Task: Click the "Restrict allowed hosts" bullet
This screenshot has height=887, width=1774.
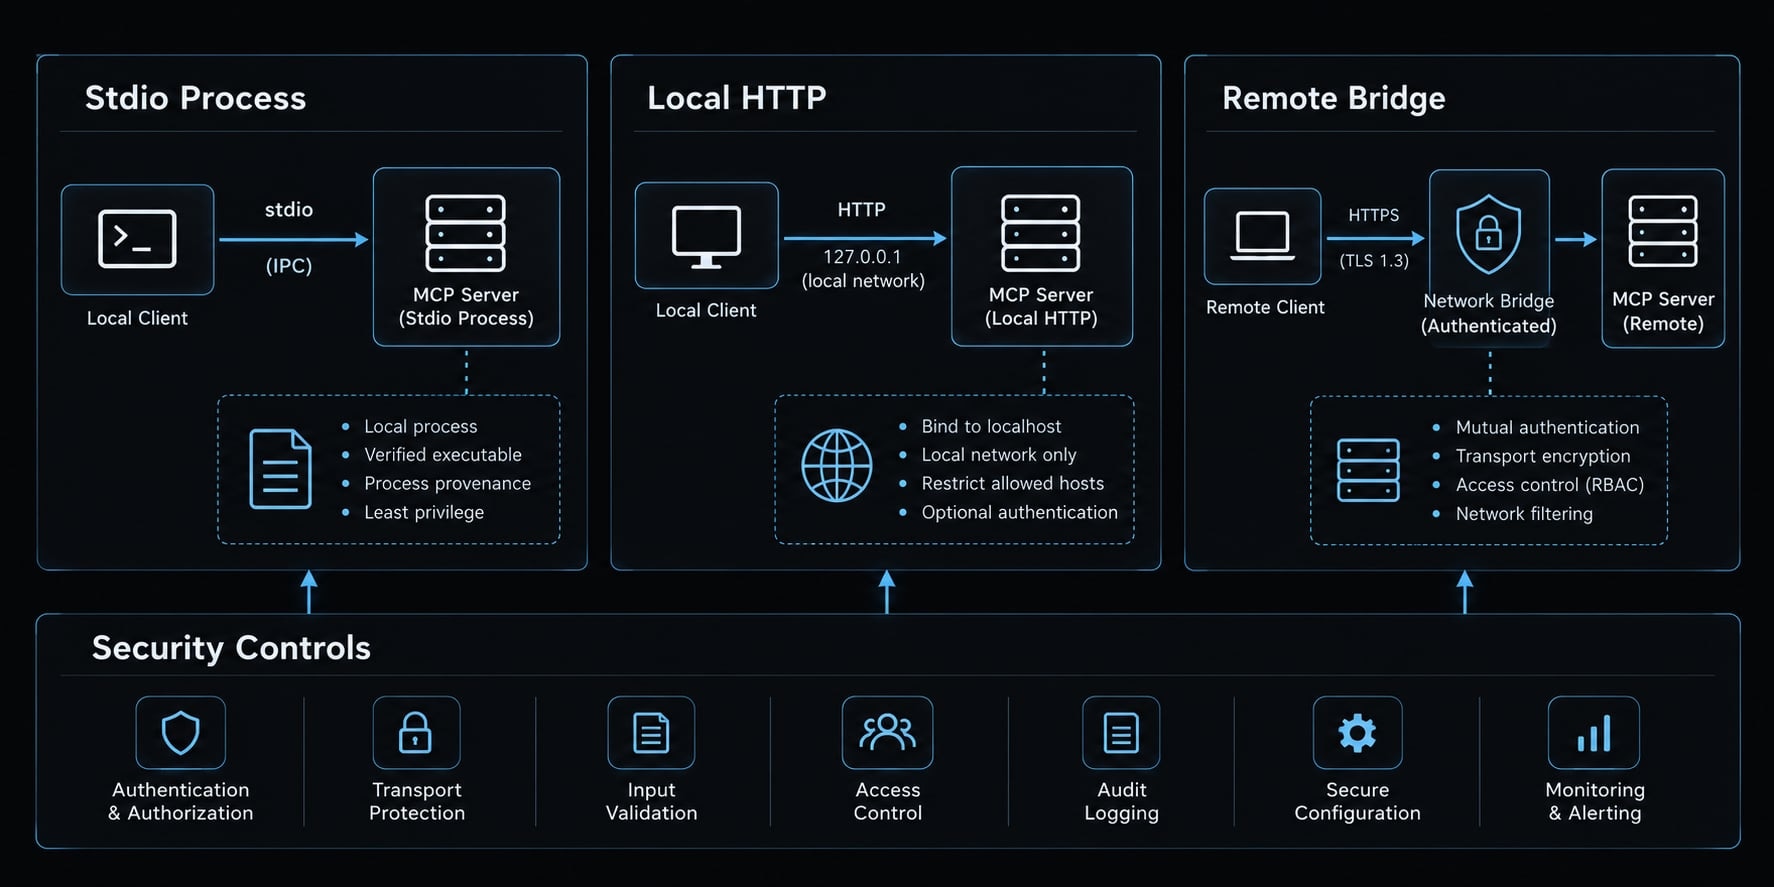Action: tap(1013, 484)
